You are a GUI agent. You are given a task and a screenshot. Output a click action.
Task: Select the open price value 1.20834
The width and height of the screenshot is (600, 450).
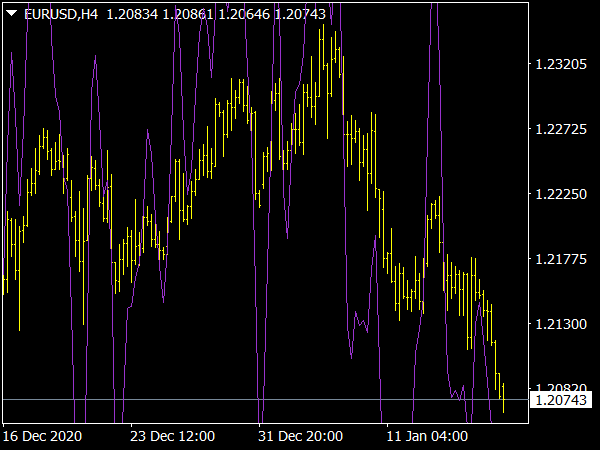tap(132, 15)
